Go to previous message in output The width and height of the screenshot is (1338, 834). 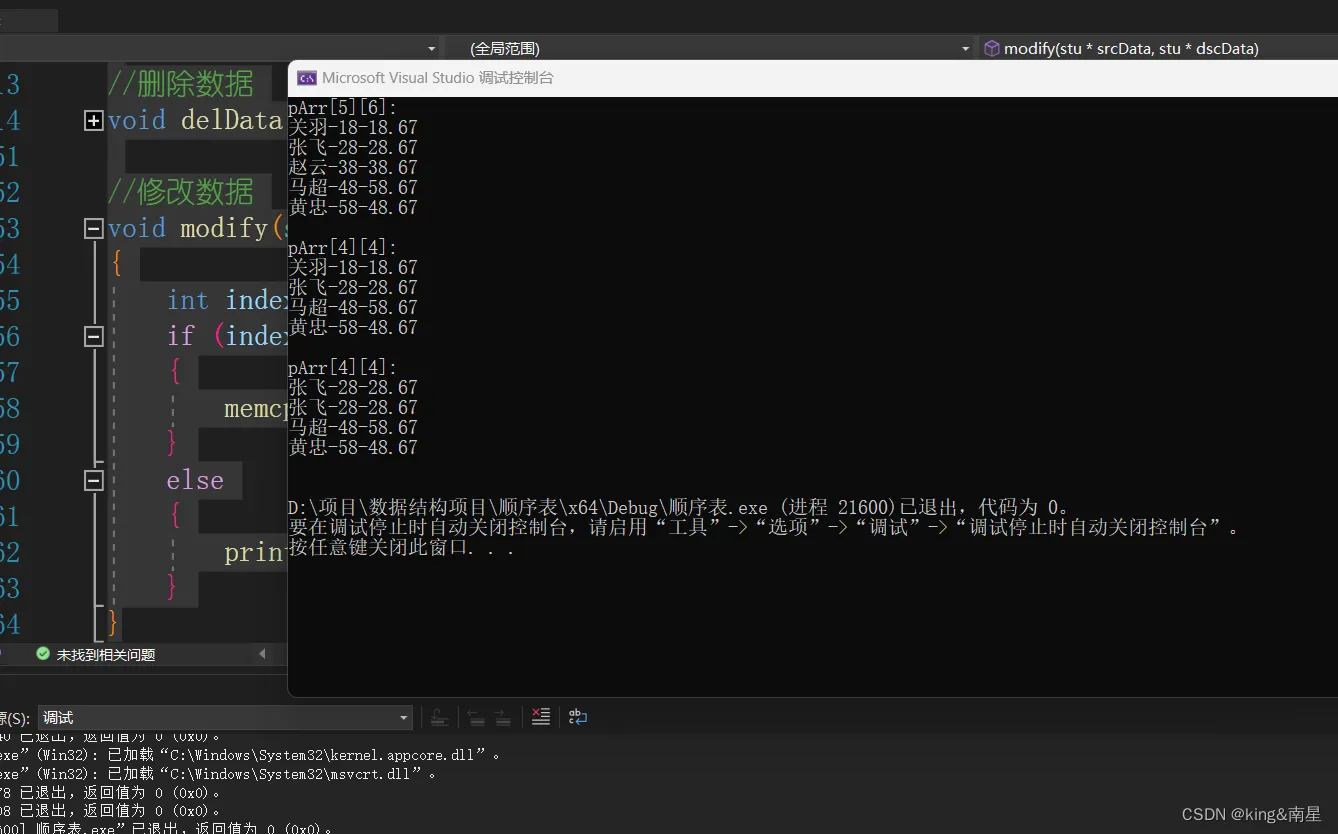(476, 716)
